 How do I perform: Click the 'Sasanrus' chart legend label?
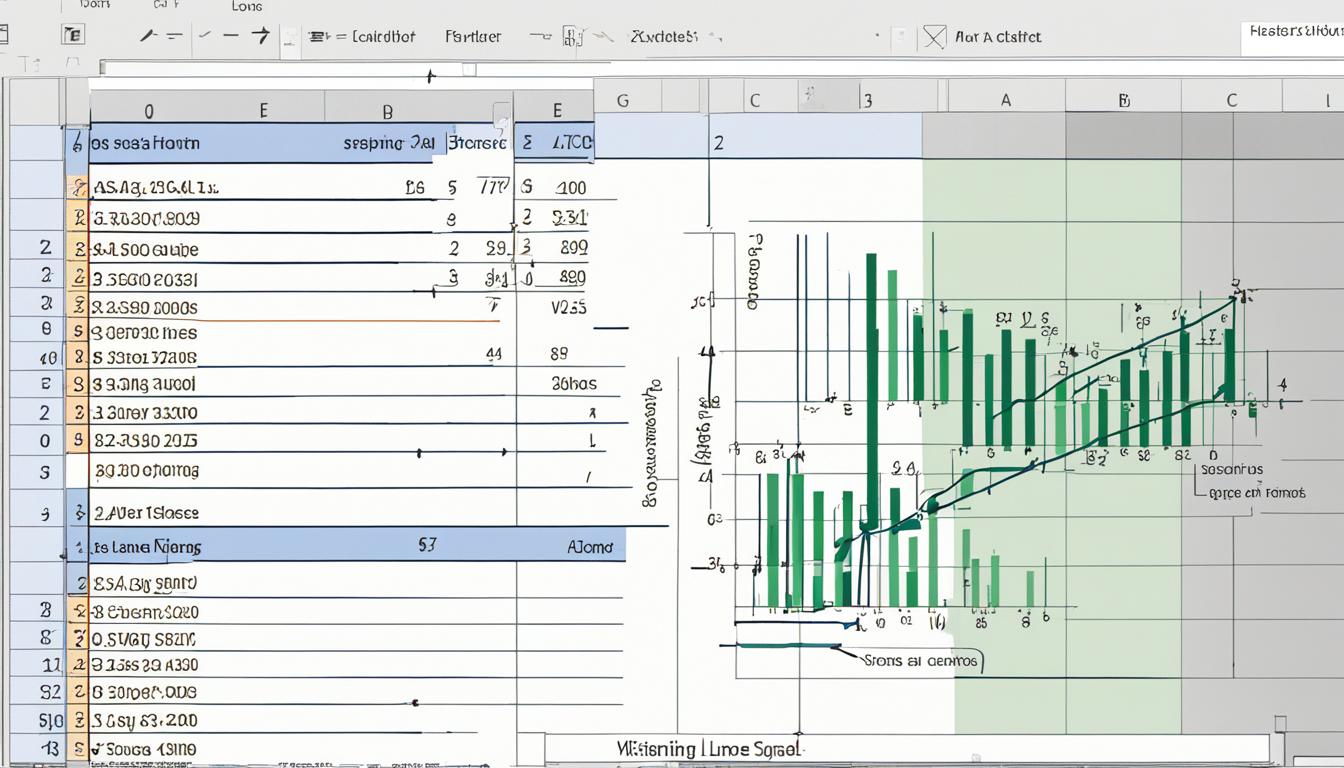pyautogui.click(x=1231, y=469)
